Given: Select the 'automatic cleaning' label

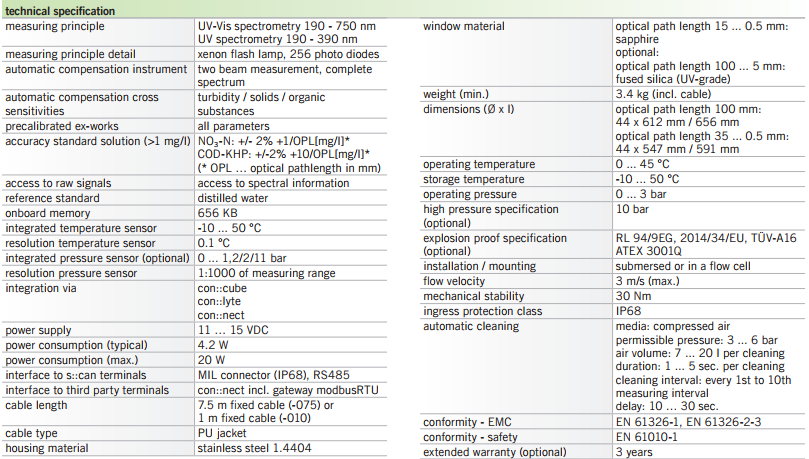Looking at the screenshot, I should (471, 326).
